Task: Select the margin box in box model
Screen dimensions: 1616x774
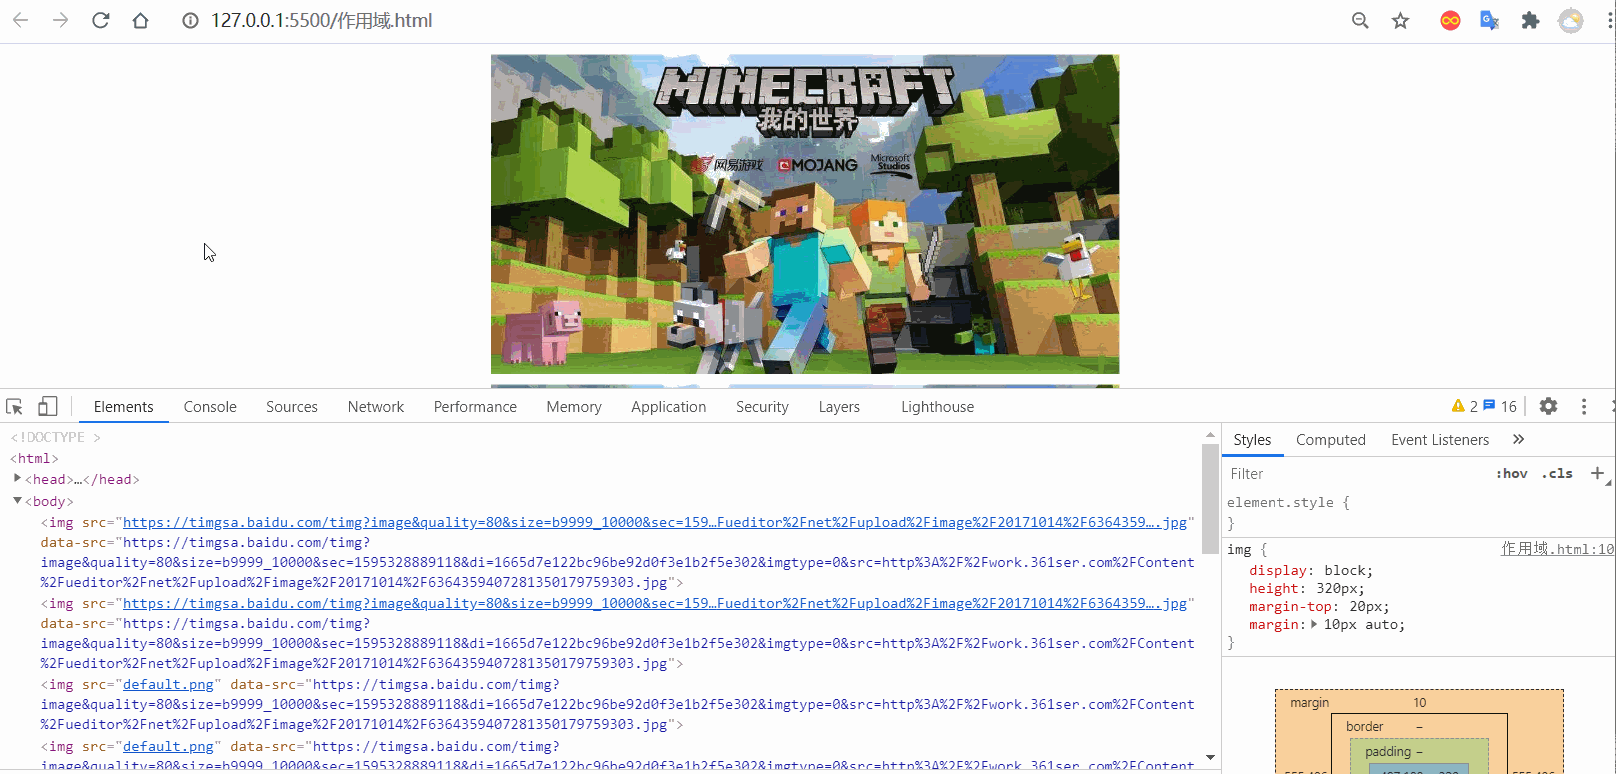Action: click(1309, 703)
